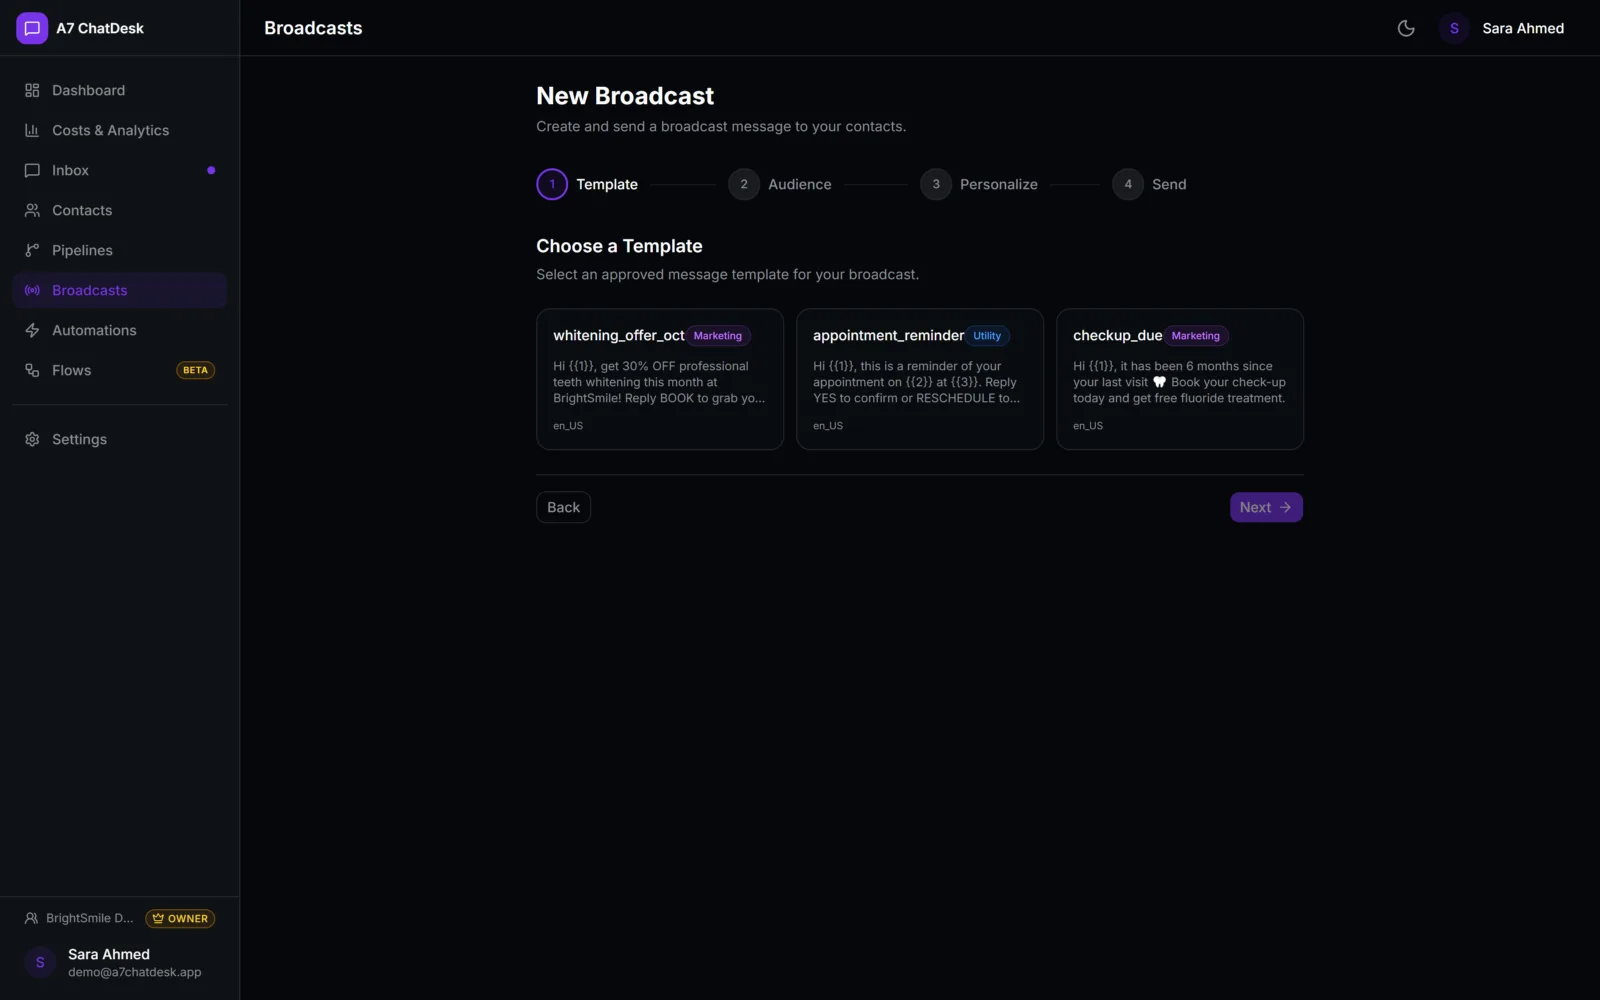The image size is (1600, 1000).
Task: Click the Send step label
Action: (1169, 184)
